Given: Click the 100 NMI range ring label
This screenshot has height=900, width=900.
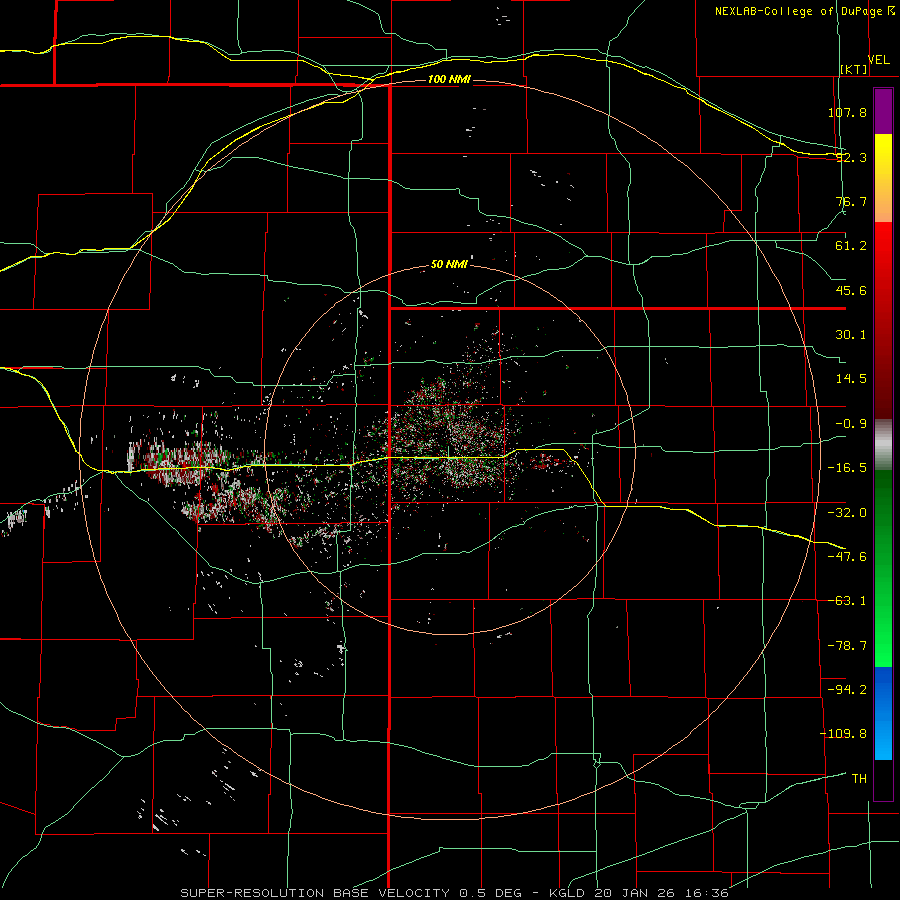Looking at the screenshot, I should (x=449, y=79).
